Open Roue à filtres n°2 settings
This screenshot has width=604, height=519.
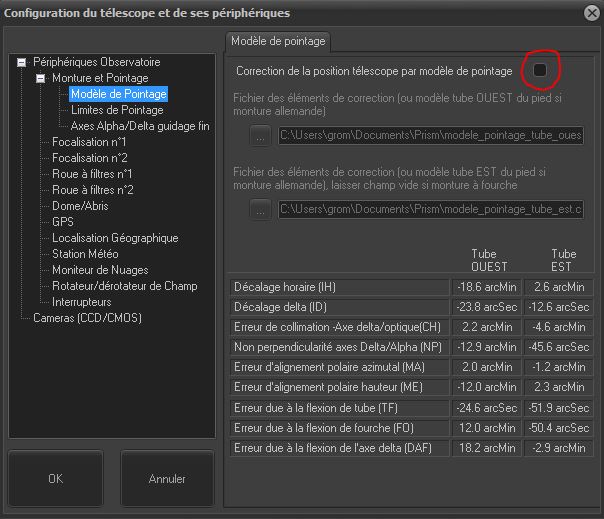point(93,190)
